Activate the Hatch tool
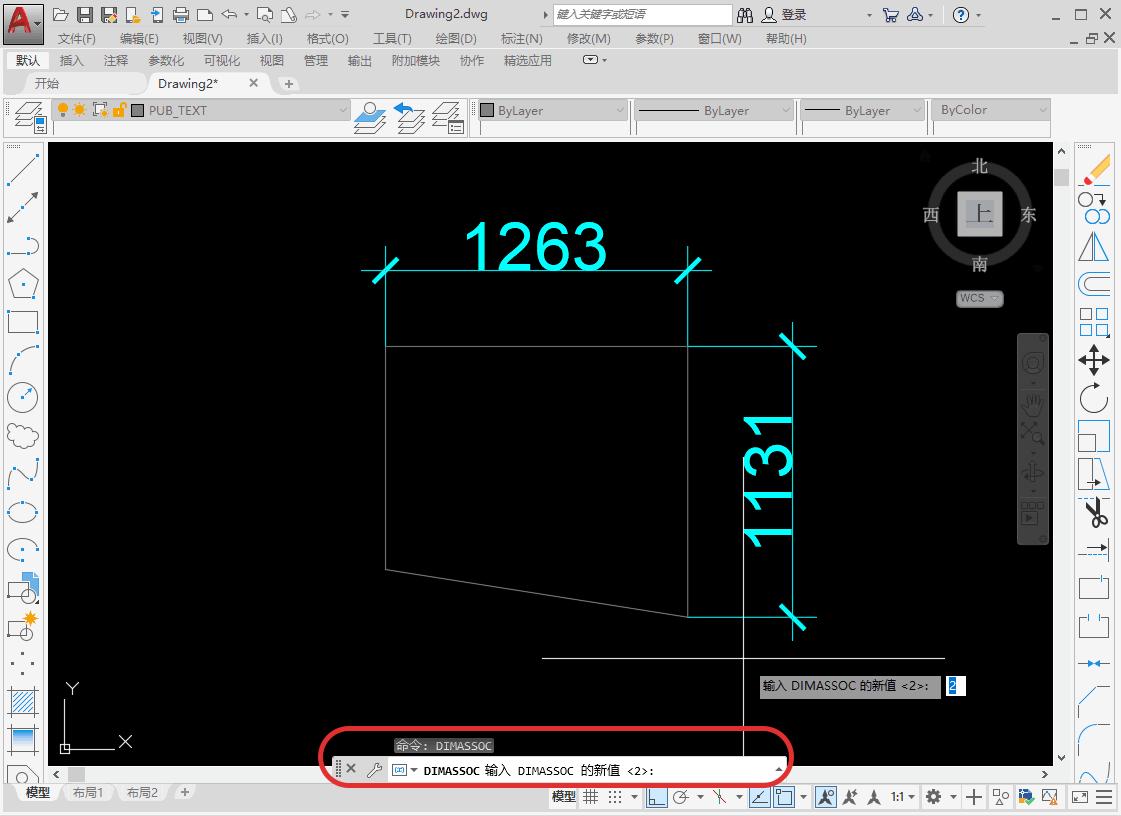The image size is (1121, 816). click(23, 702)
